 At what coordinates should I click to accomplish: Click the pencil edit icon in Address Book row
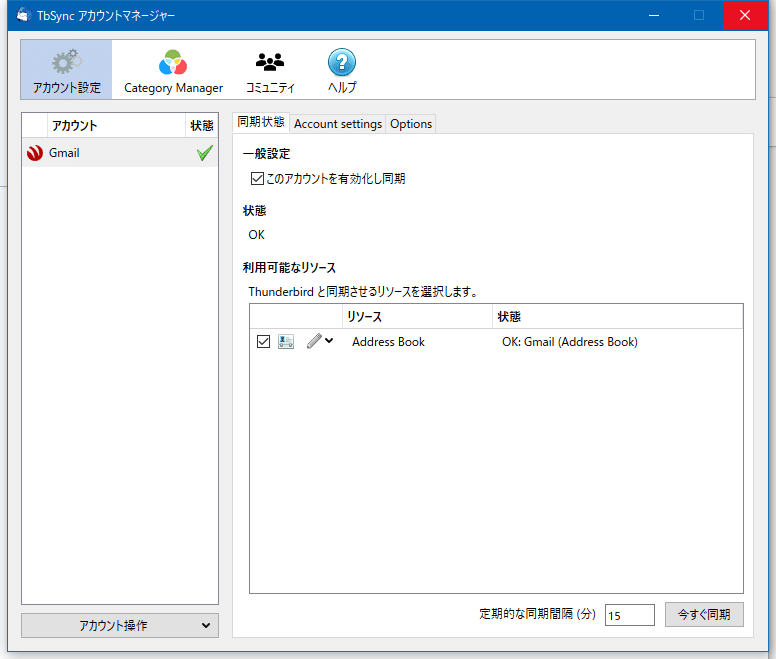[x=314, y=341]
